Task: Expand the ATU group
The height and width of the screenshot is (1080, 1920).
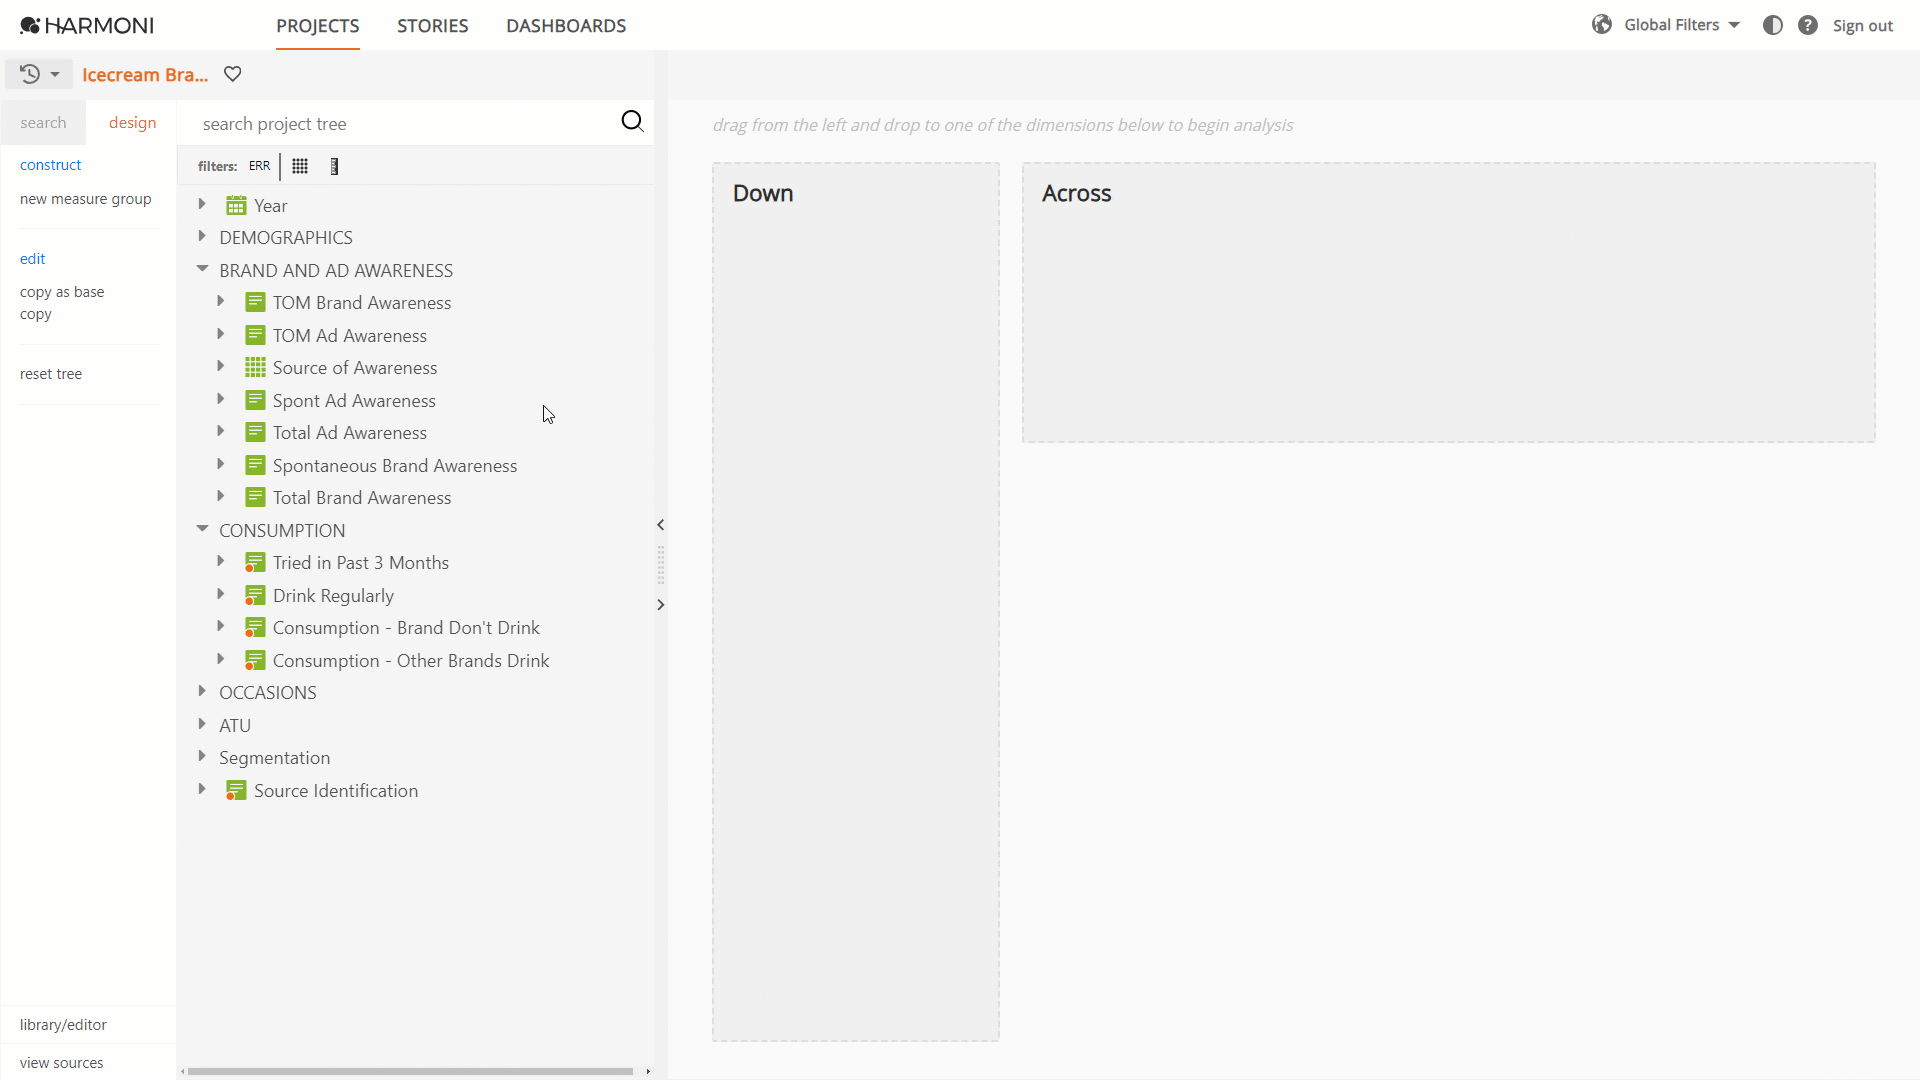Action: pos(202,724)
